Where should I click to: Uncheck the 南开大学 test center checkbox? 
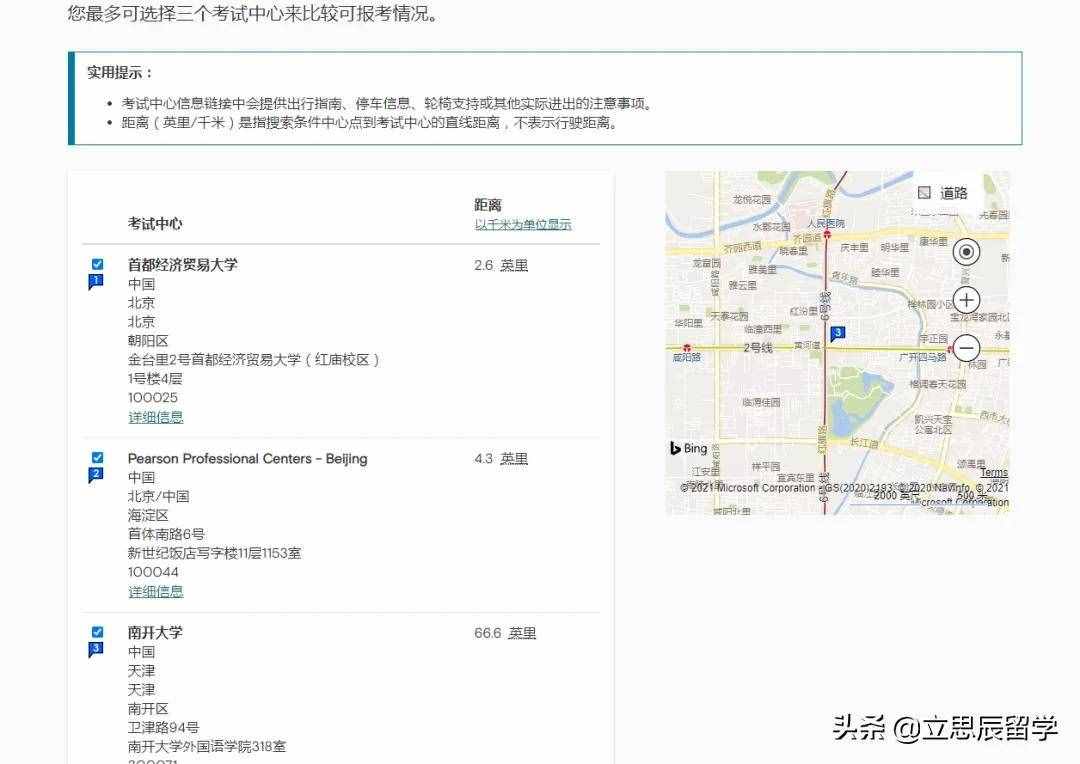[97, 632]
